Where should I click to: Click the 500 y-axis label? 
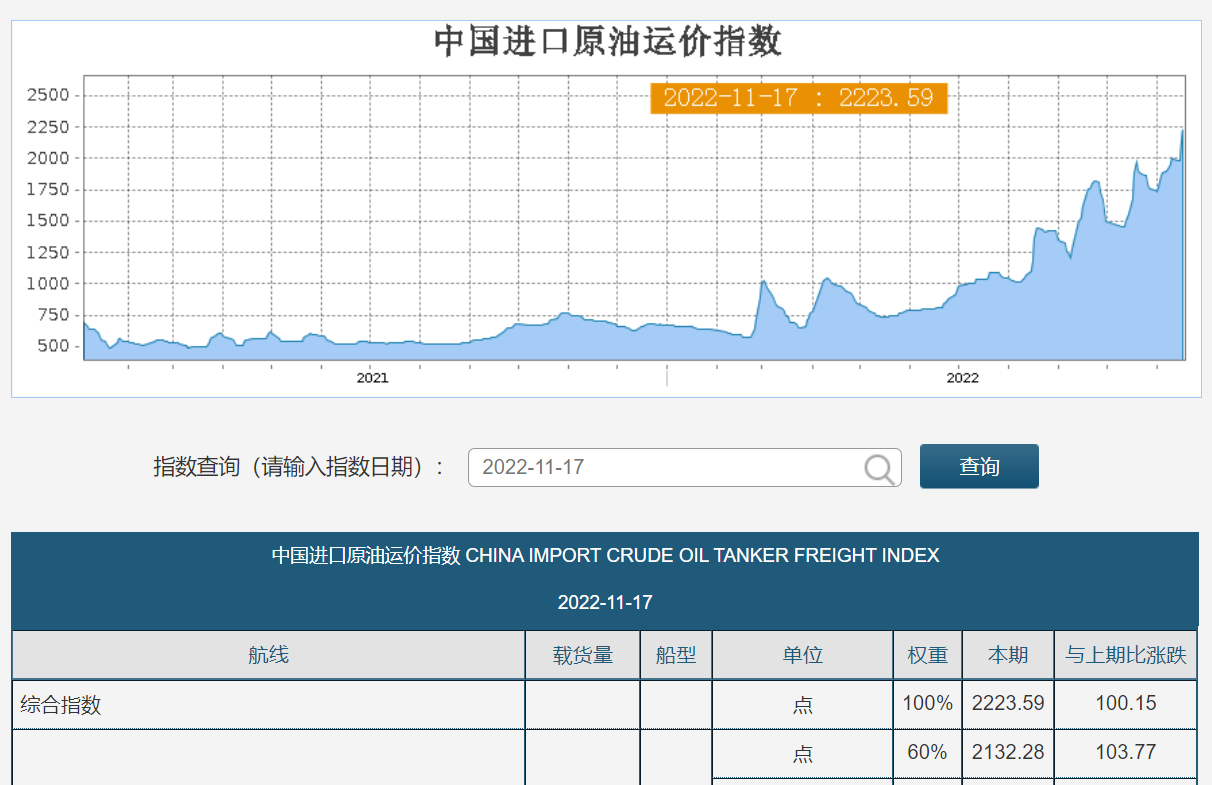(x=53, y=346)
